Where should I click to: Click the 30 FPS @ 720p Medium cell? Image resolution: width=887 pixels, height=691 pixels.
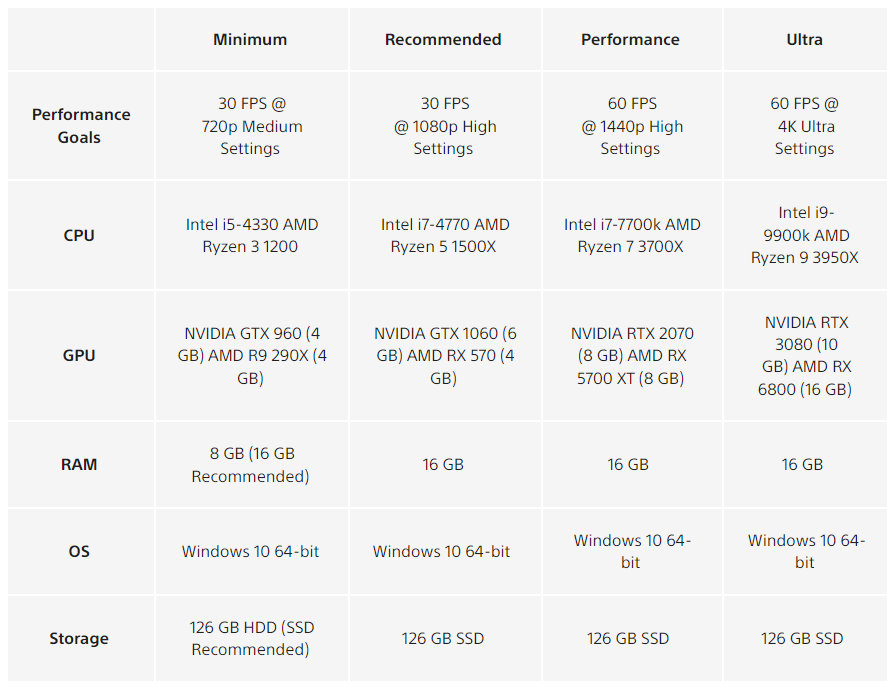(250, 126)
